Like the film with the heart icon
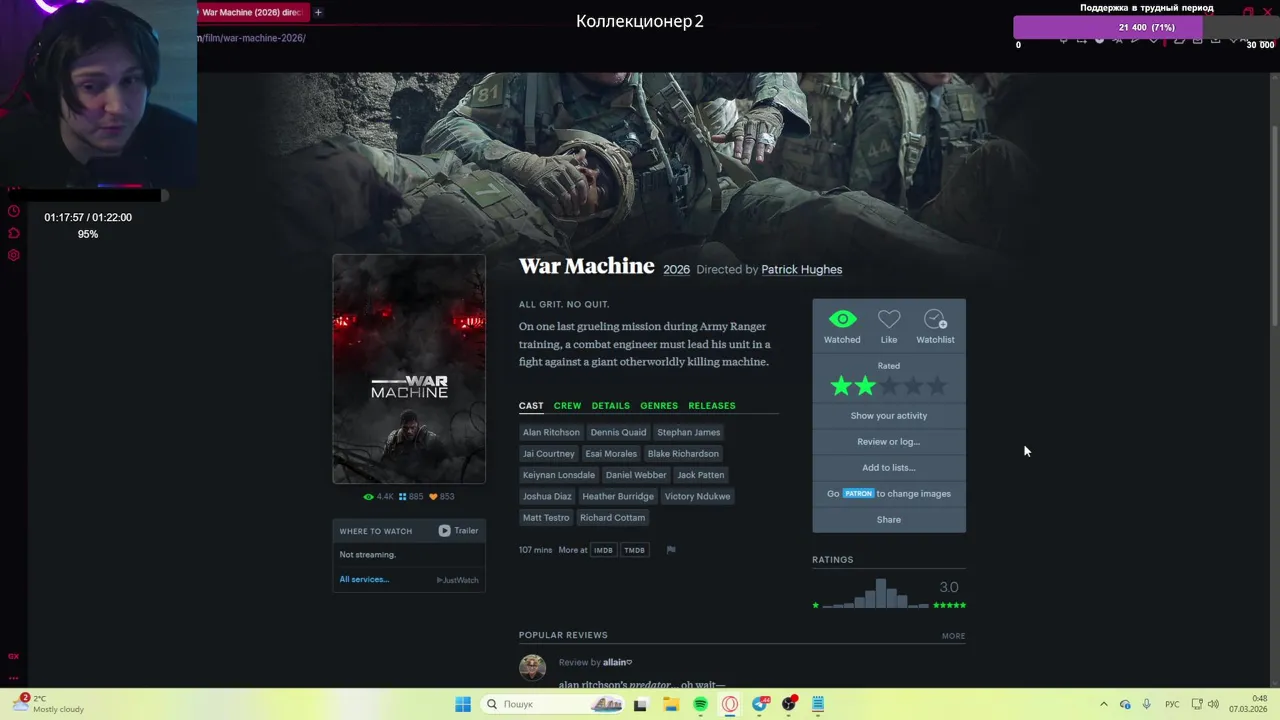This screenshot has width=1280, height=720. click(889, 320)
